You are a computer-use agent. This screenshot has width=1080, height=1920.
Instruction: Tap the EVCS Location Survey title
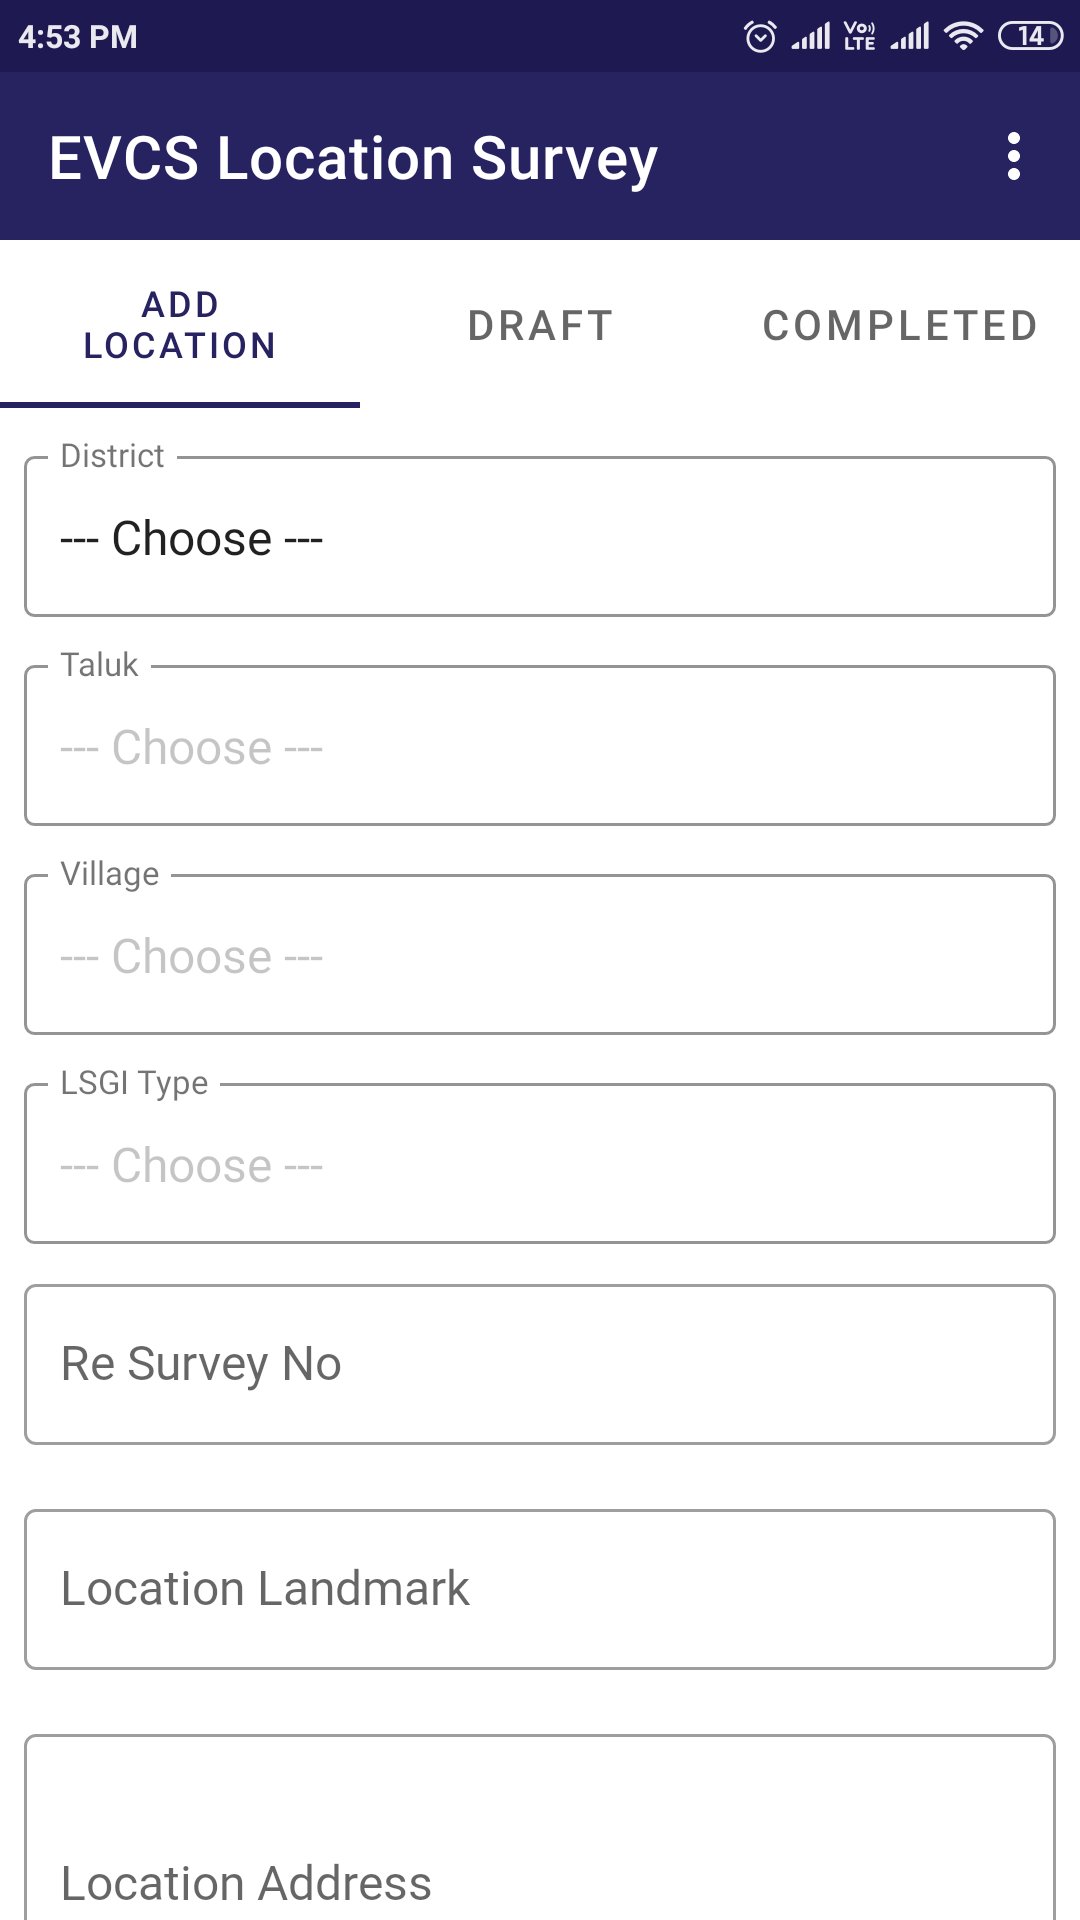pos(353,158)
